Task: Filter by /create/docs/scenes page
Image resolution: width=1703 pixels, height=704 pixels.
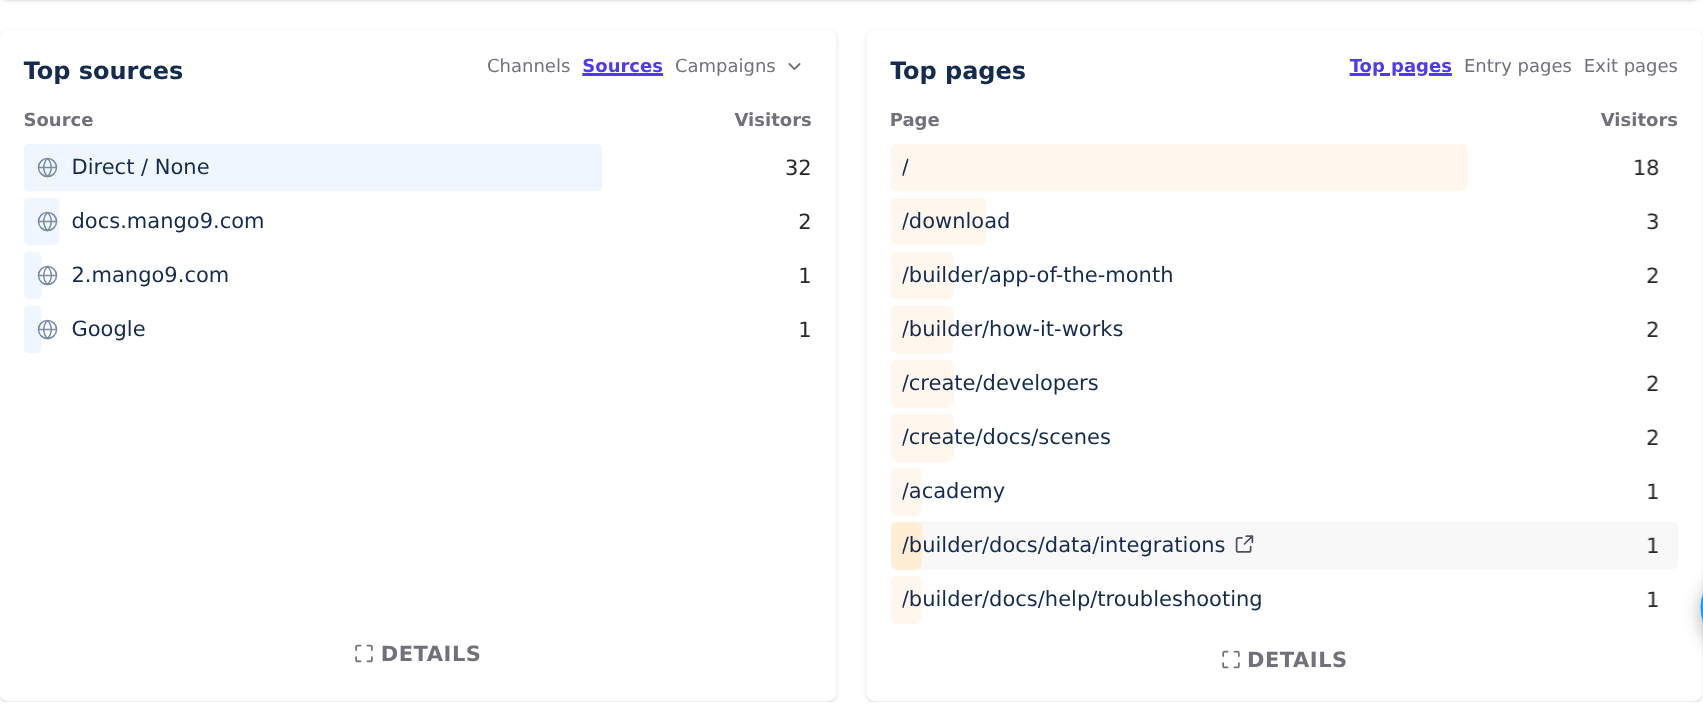Action: click(x=1006, y=437)
